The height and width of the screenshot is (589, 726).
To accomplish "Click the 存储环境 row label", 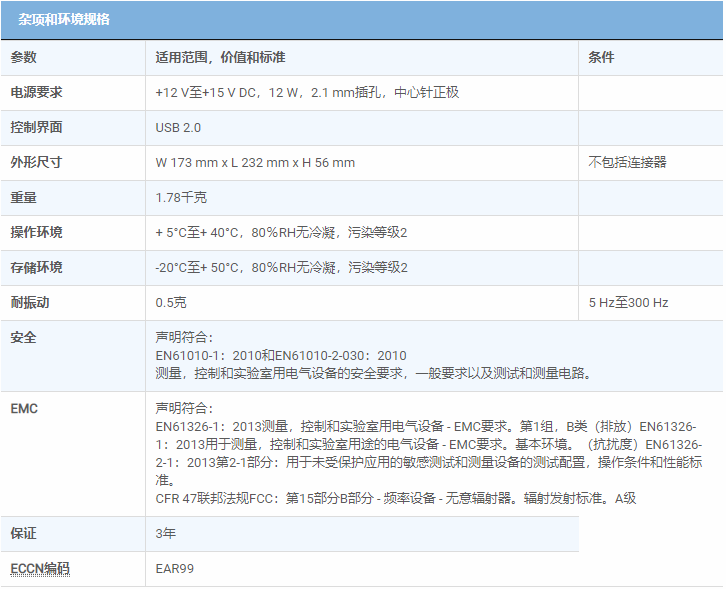I will [37, 268].
